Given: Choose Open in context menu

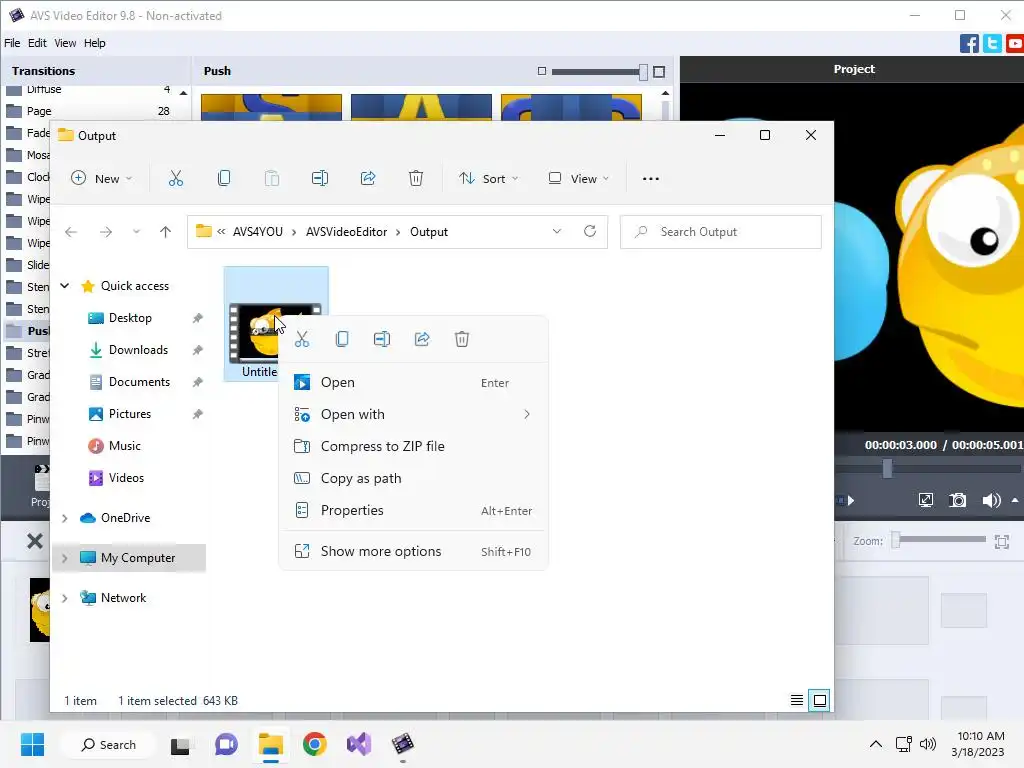Looking at the screenshot, I should pyautogui.click(x=413, y=383).
